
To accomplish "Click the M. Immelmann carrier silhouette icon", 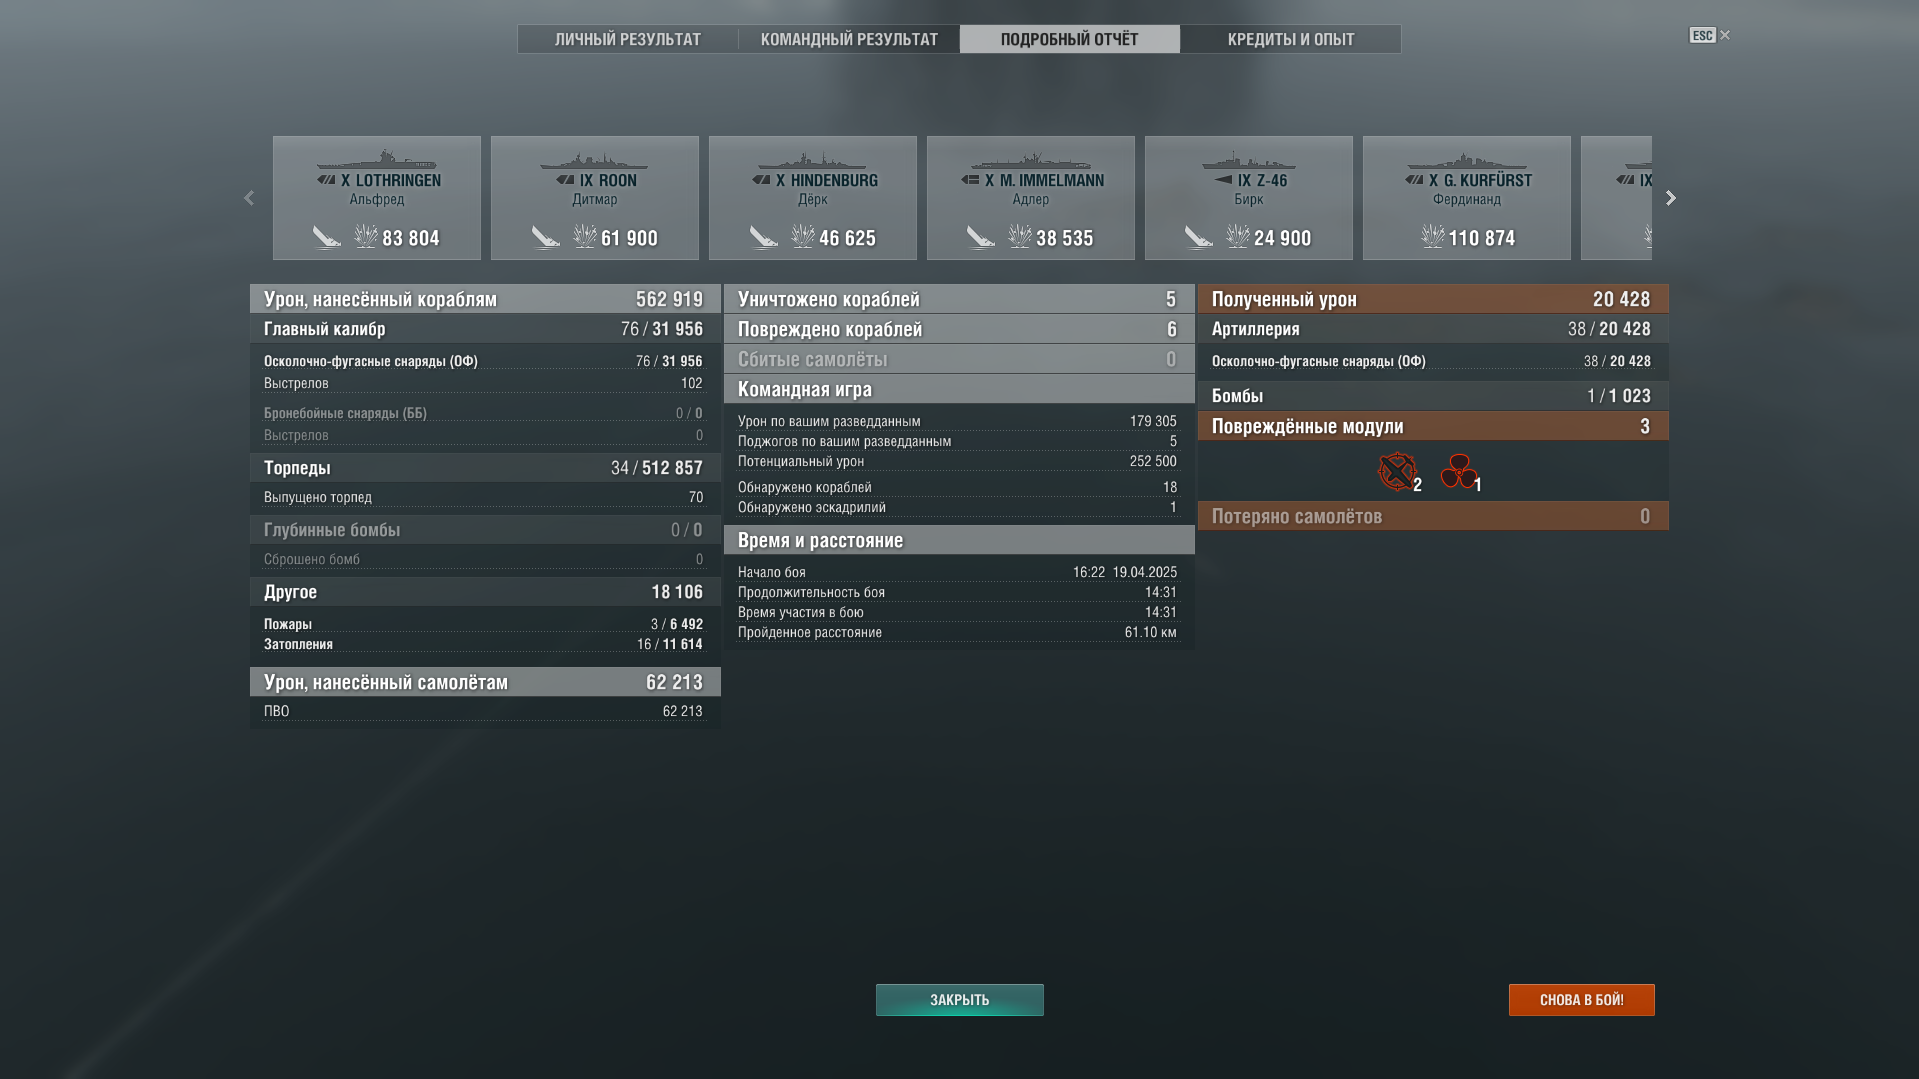I will [x=1031, y=161].
